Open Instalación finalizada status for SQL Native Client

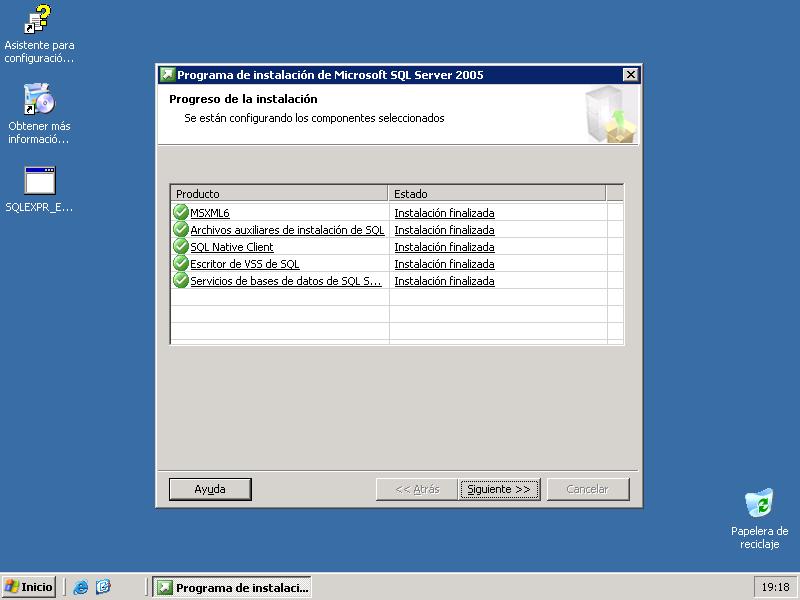click(x=444, y=247)
